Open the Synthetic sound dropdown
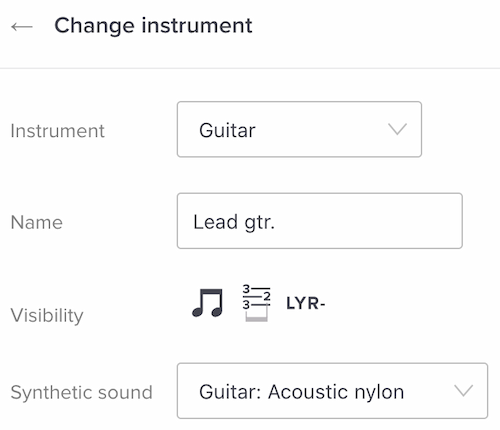500x430 pixels. [332, 391]
